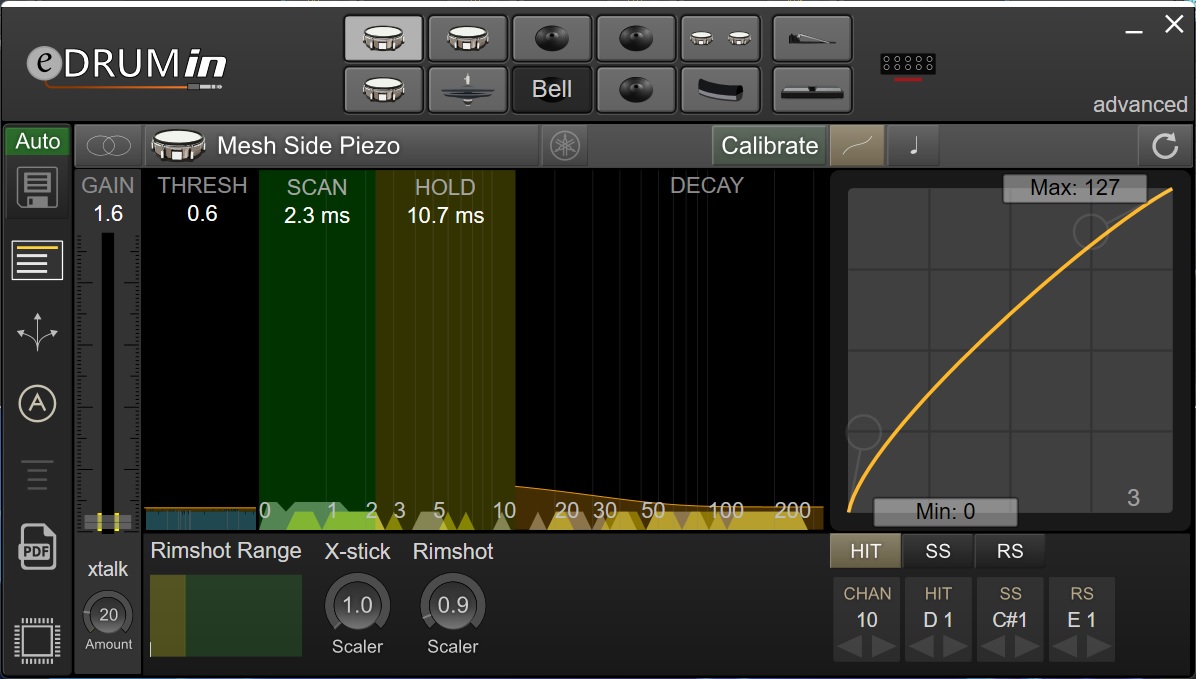Select the dual toms input
1196x679 pixels.
[x=720, y=38]
